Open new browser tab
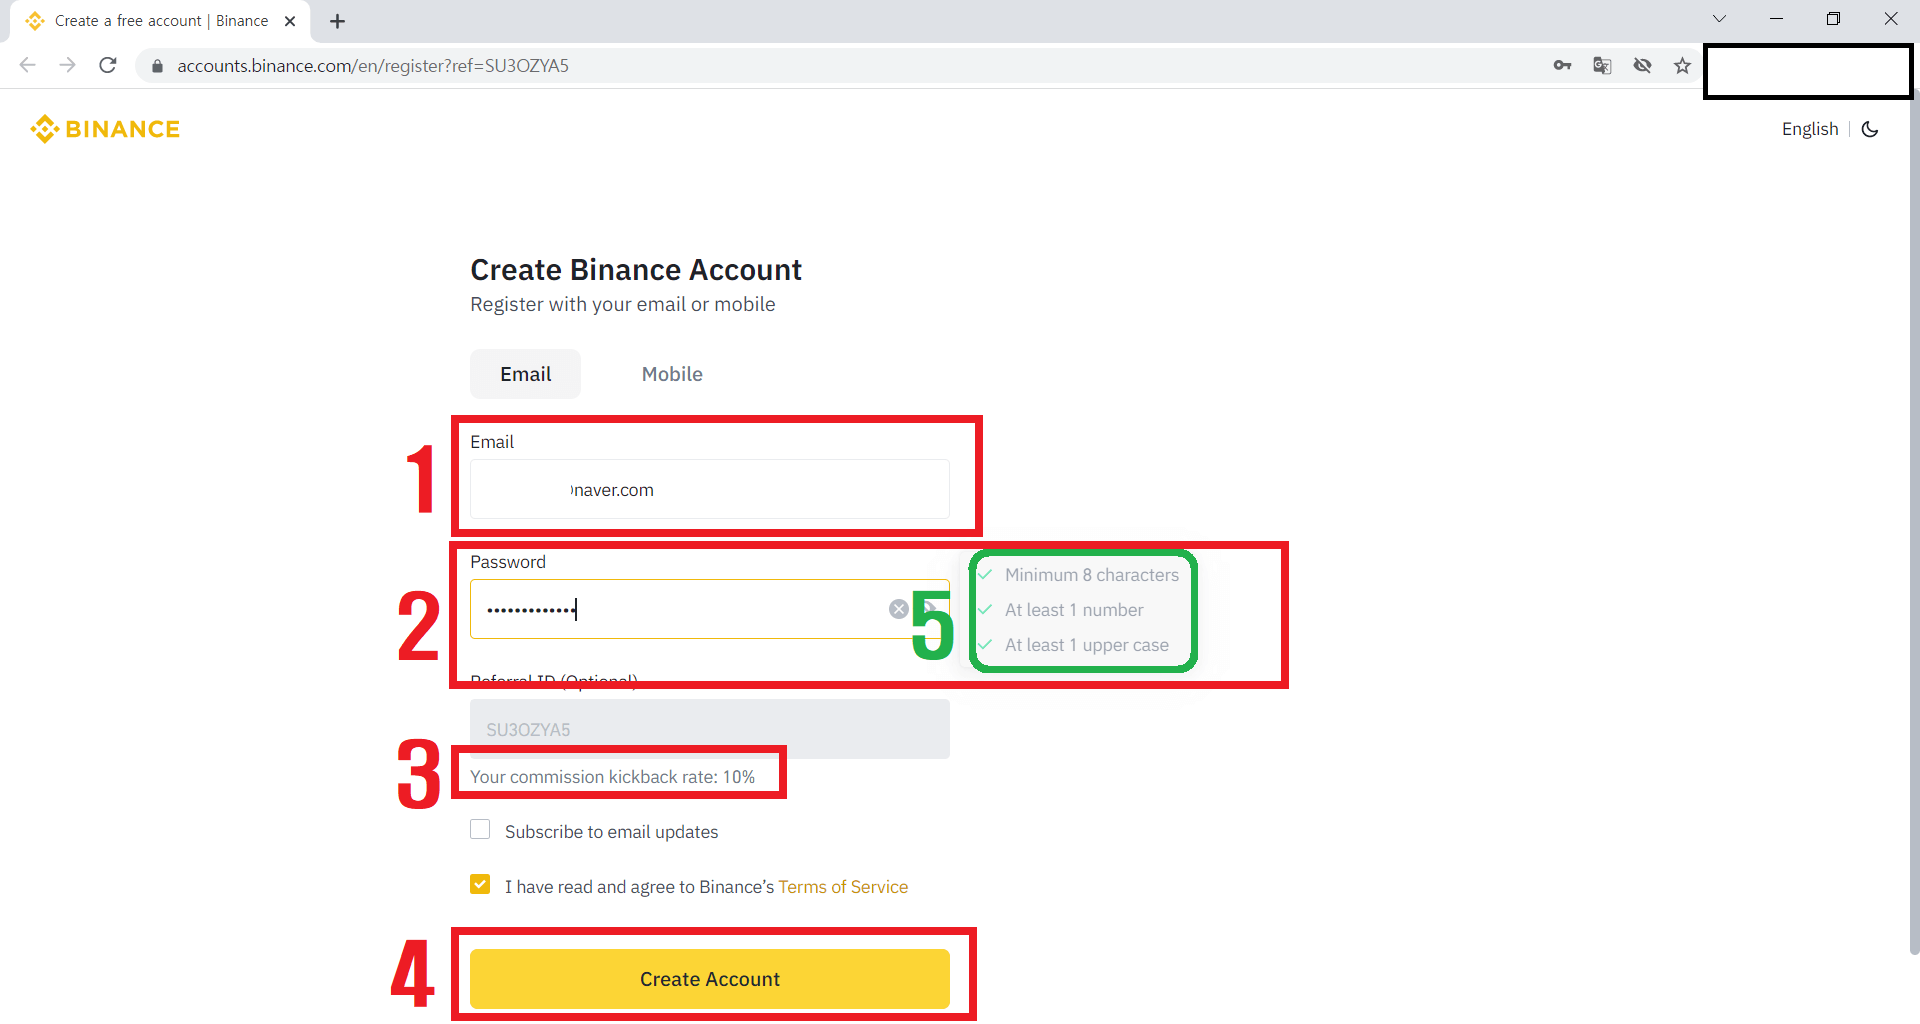 click(x=337, y=21)
